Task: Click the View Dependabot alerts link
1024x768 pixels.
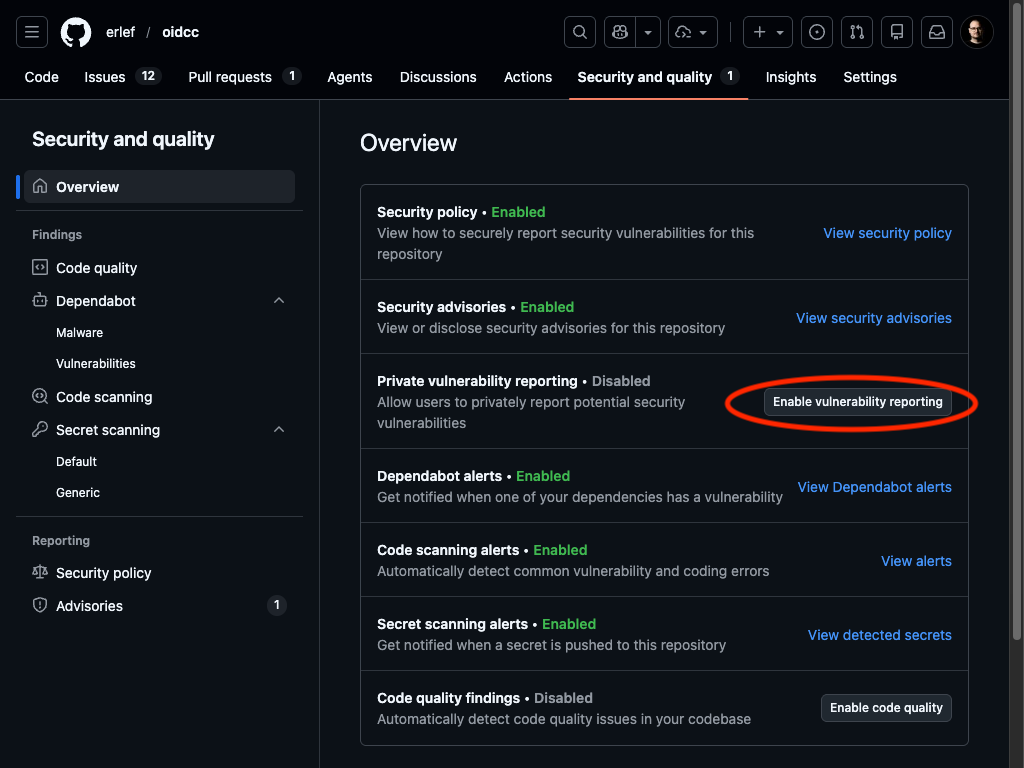Action: 874,487
